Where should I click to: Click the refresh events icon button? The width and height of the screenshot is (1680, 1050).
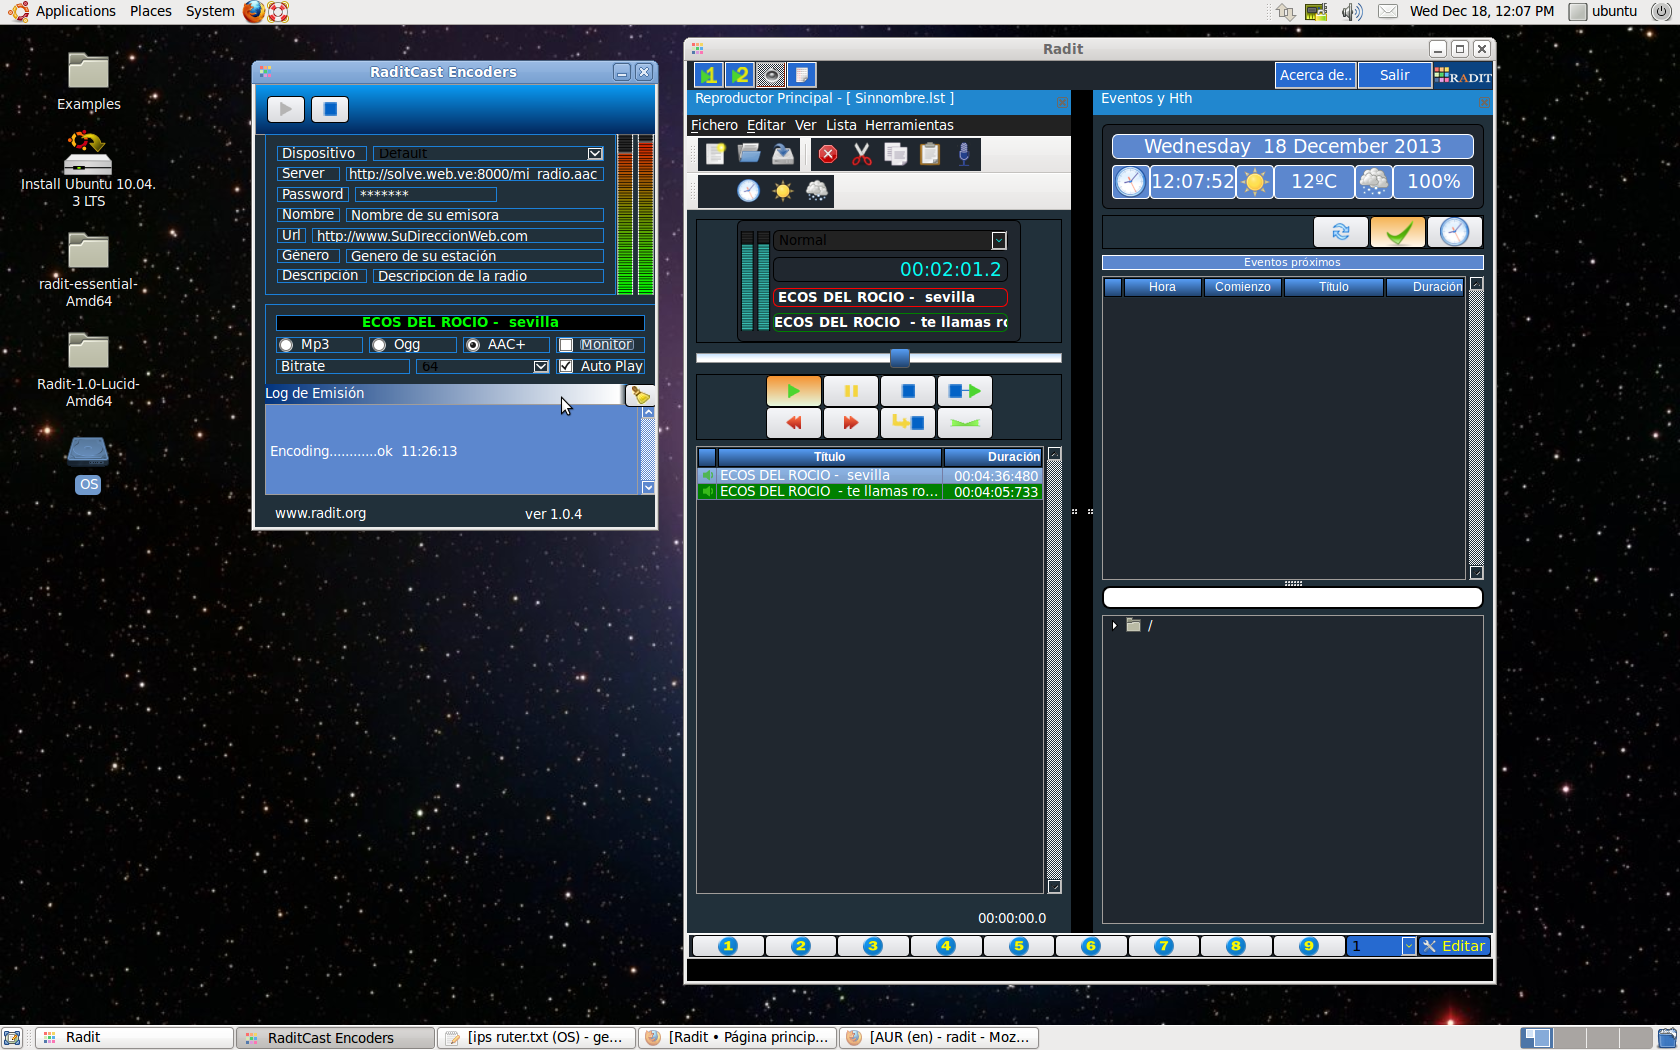click(1341, 232)
